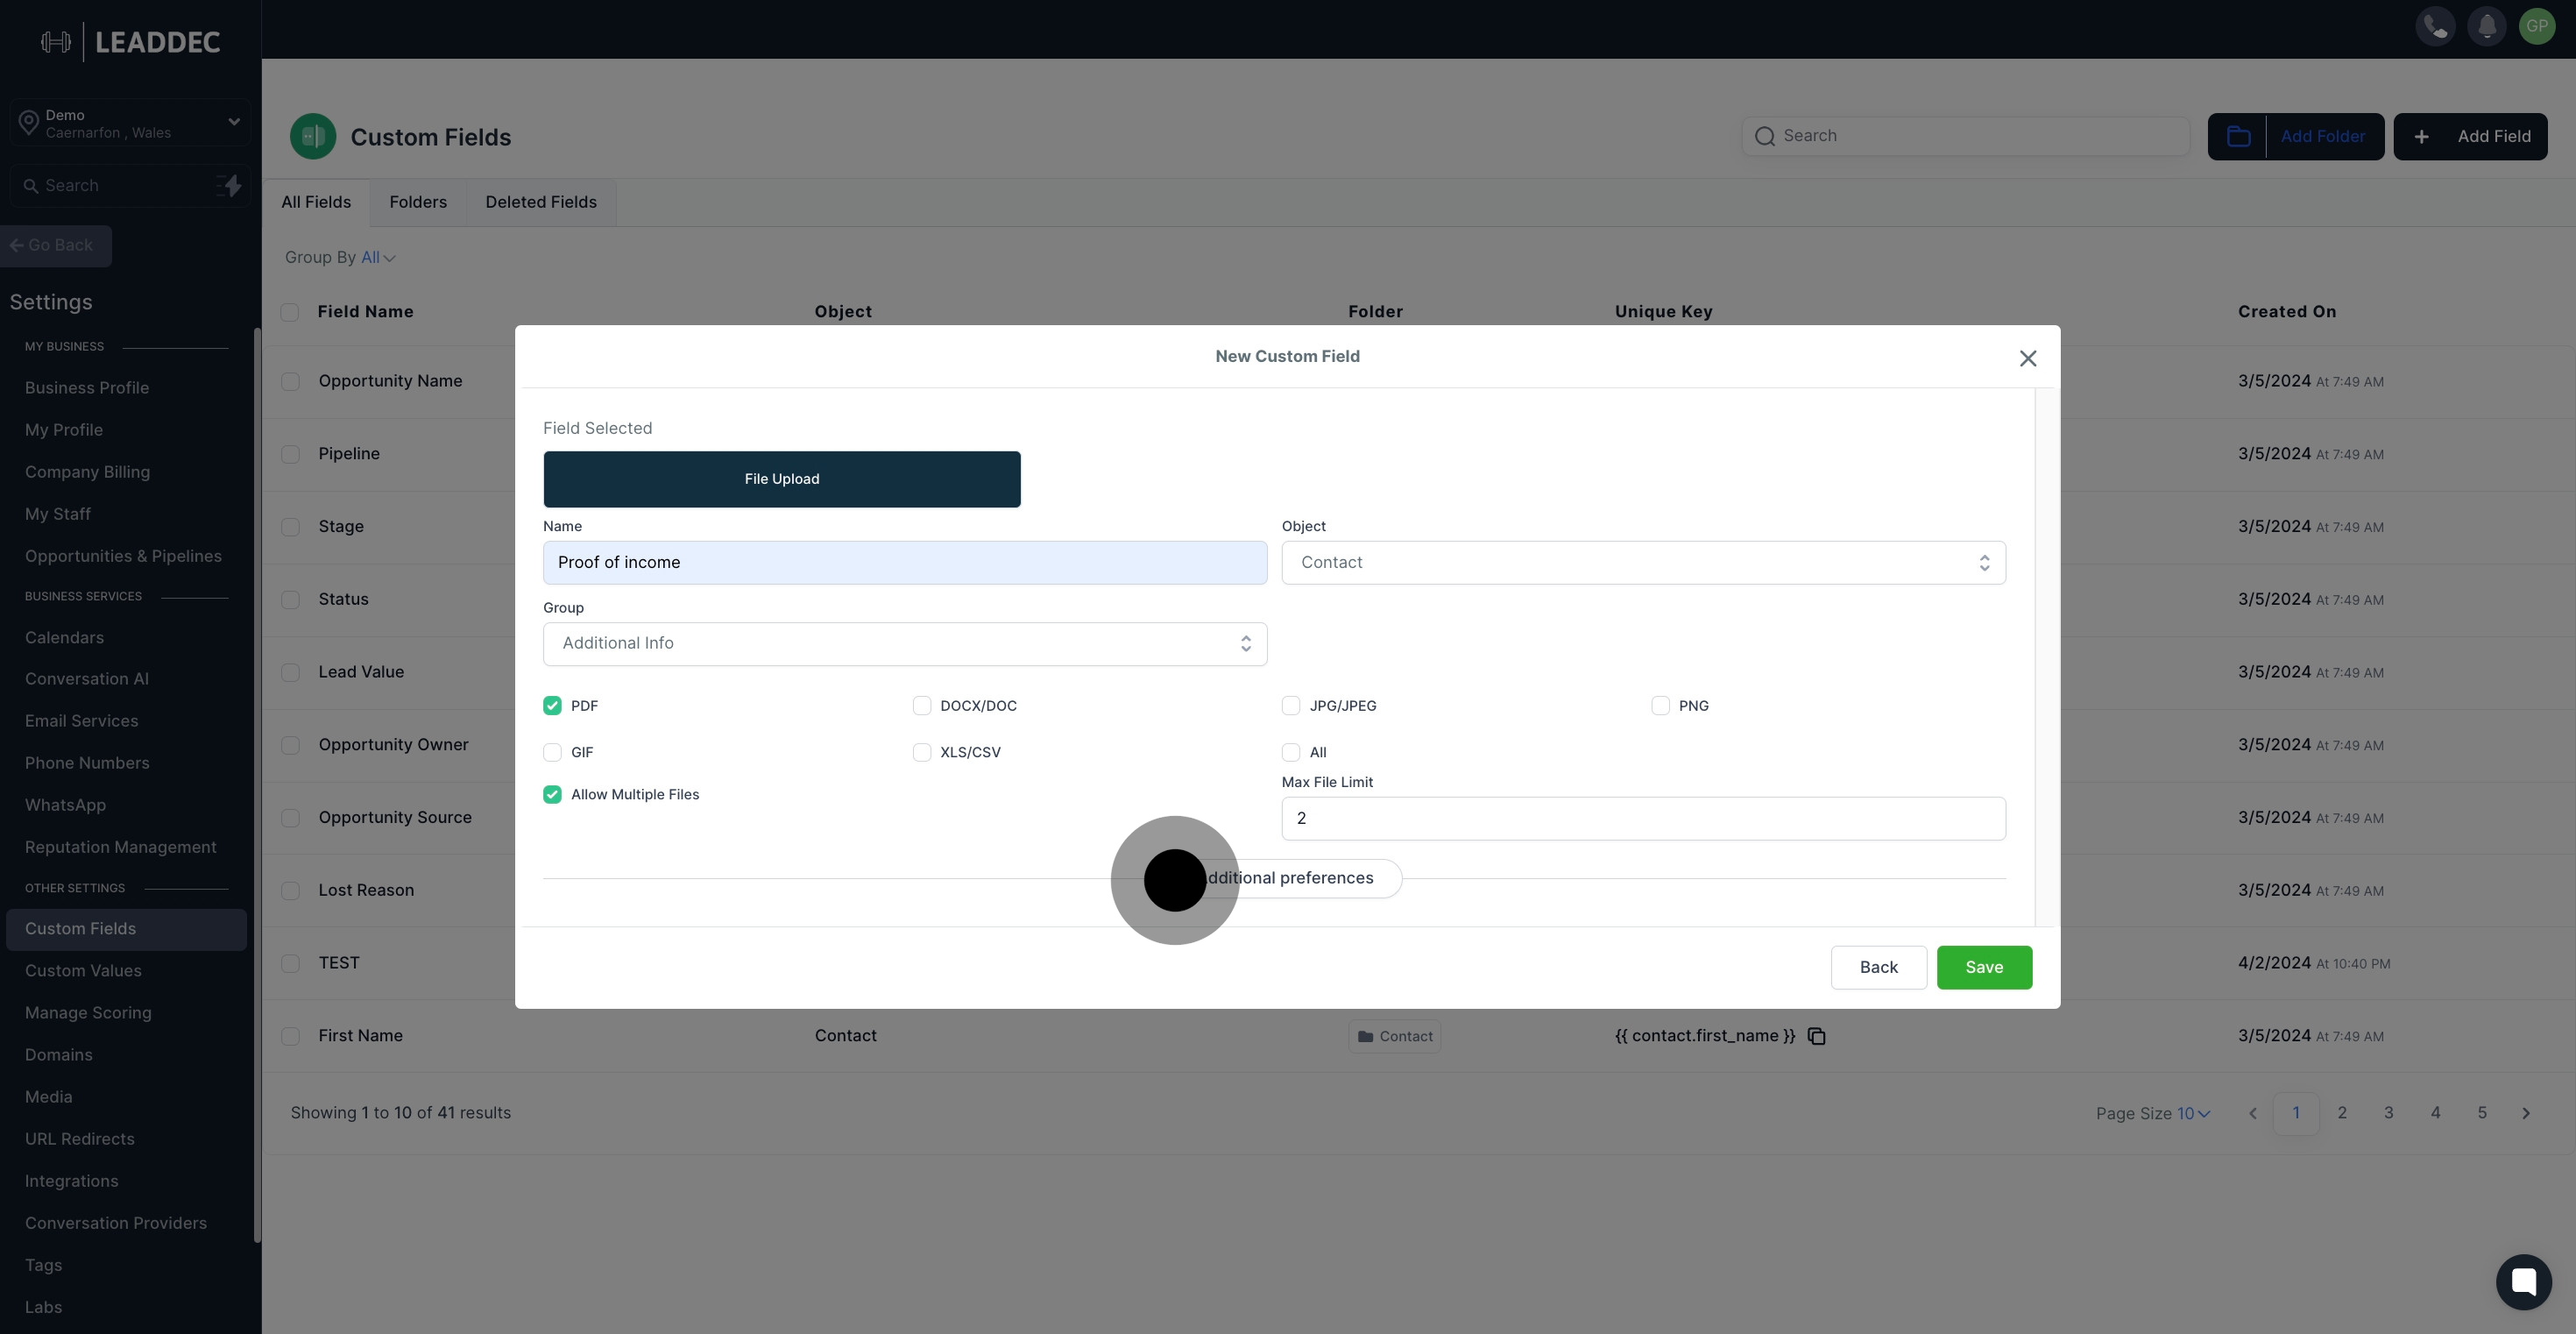
Task: Click the lightning quick actions icon
Action: pos(230,186)
